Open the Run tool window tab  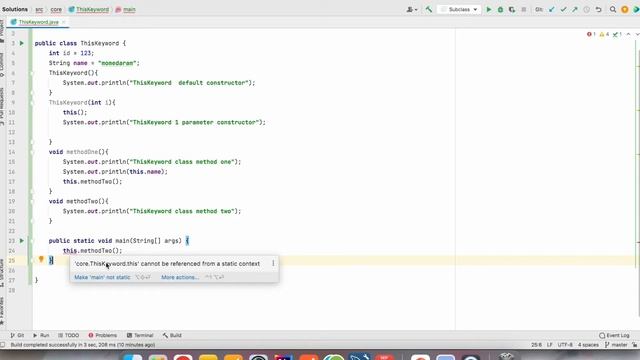(41, 335)
